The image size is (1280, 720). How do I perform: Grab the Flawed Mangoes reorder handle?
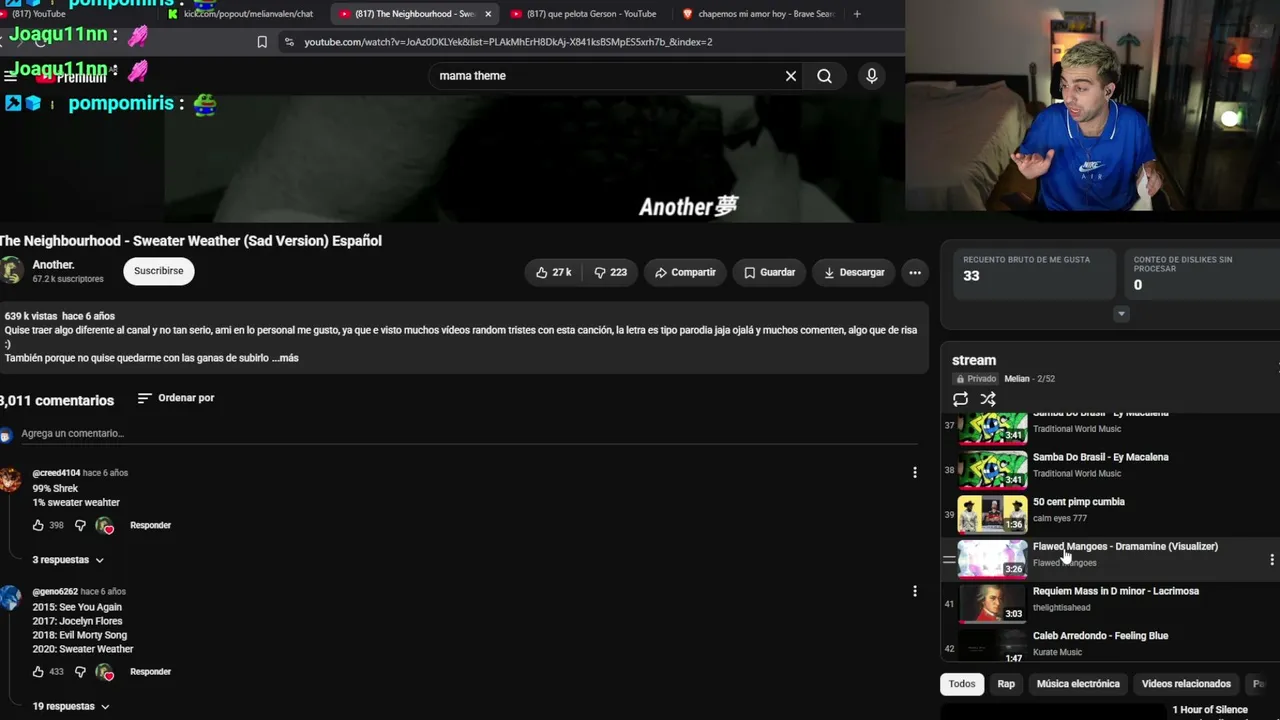pos(949,560)
